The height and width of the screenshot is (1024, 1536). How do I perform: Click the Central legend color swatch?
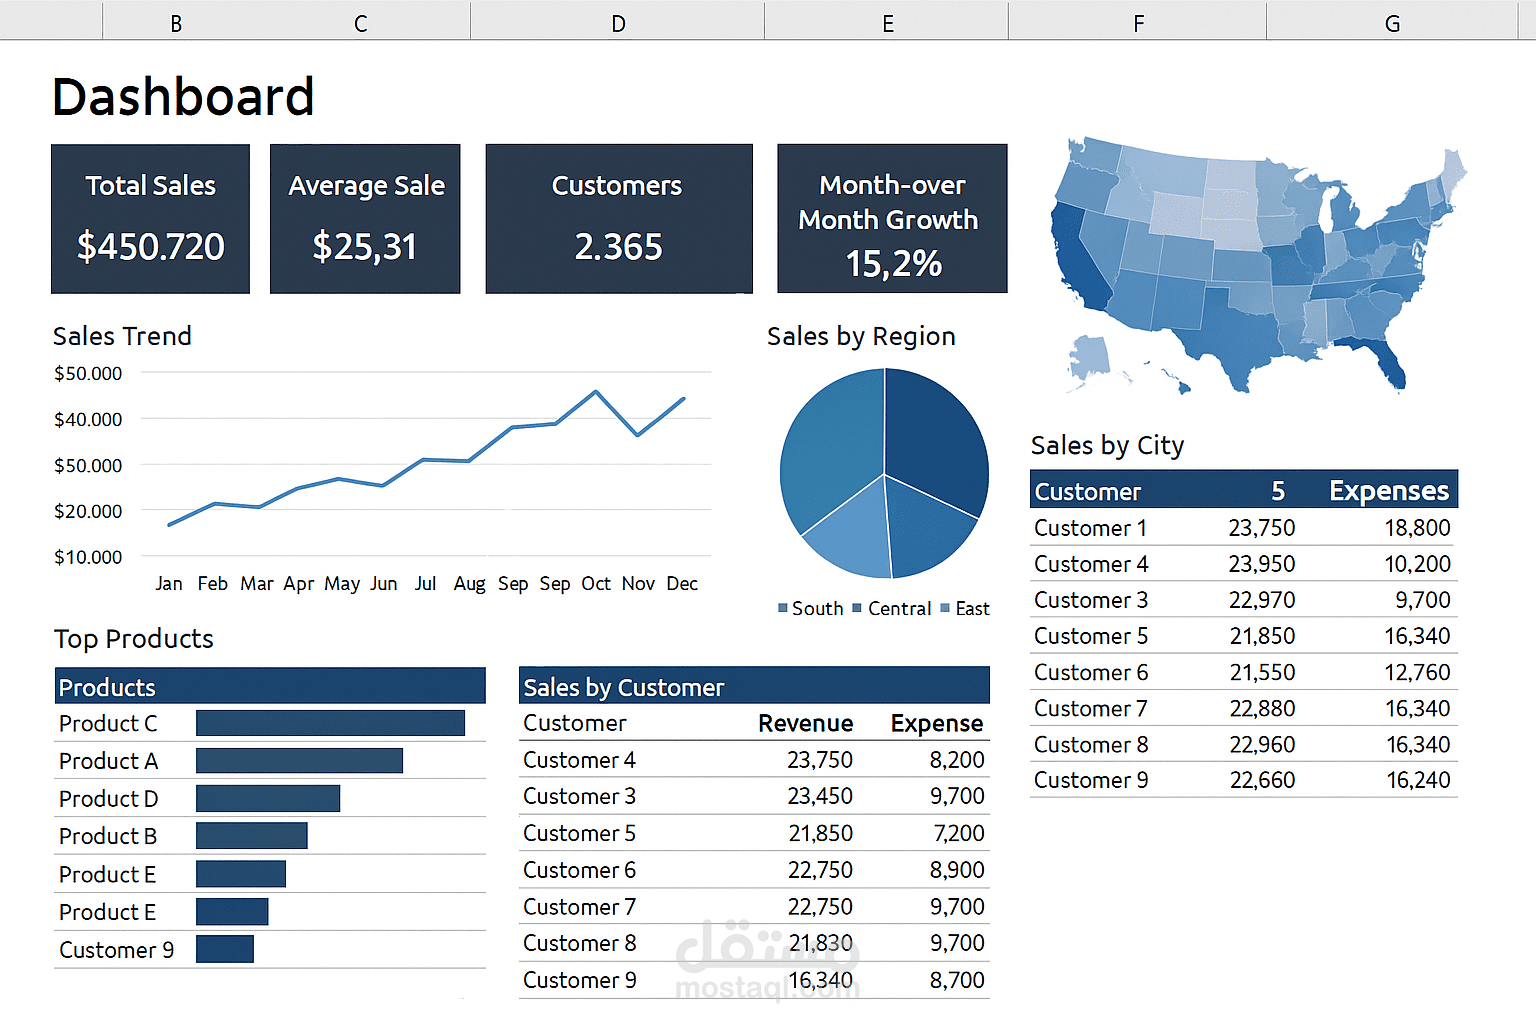(x=857, y=608)
